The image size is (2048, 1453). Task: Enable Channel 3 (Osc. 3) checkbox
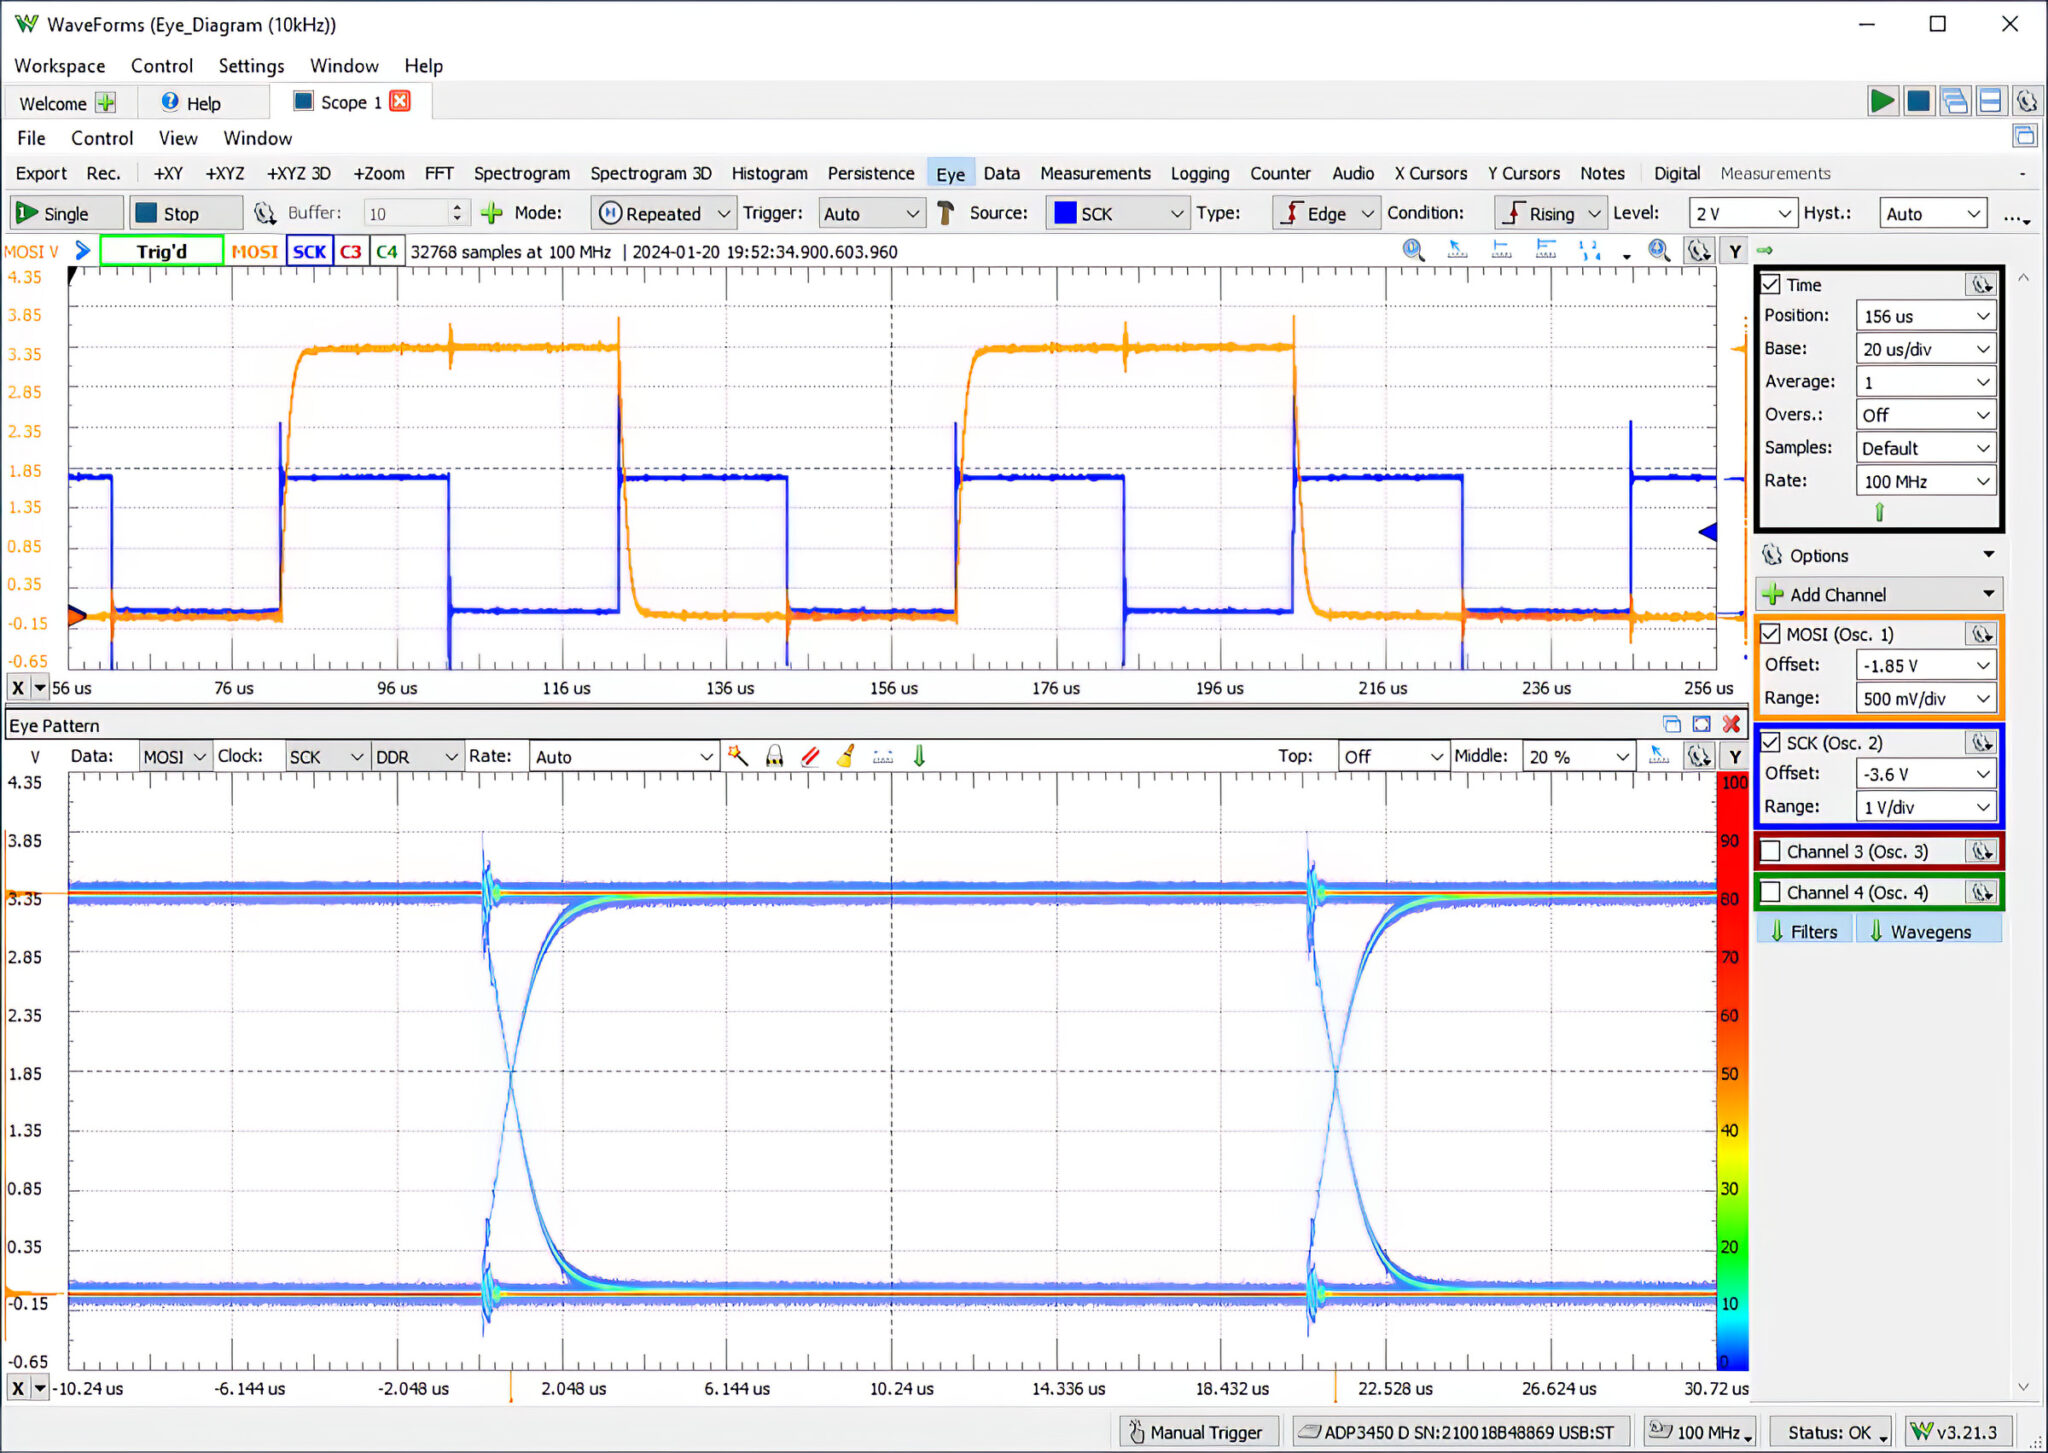click(x=1771, y=851)
